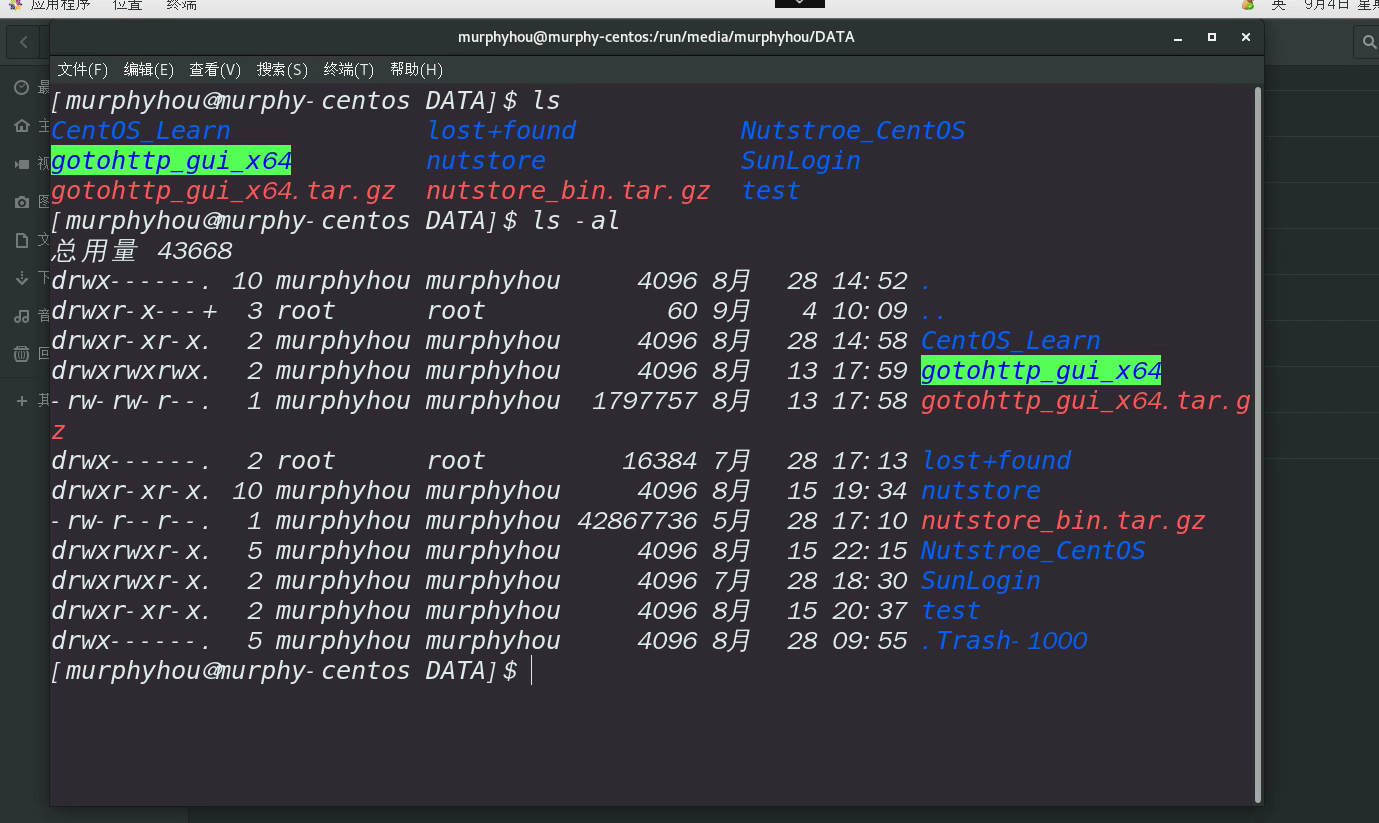The width and height of the screenshot is (1379, 823).
Task: Open Recent in Files sidebar
Action: click(x=21, y=88)
